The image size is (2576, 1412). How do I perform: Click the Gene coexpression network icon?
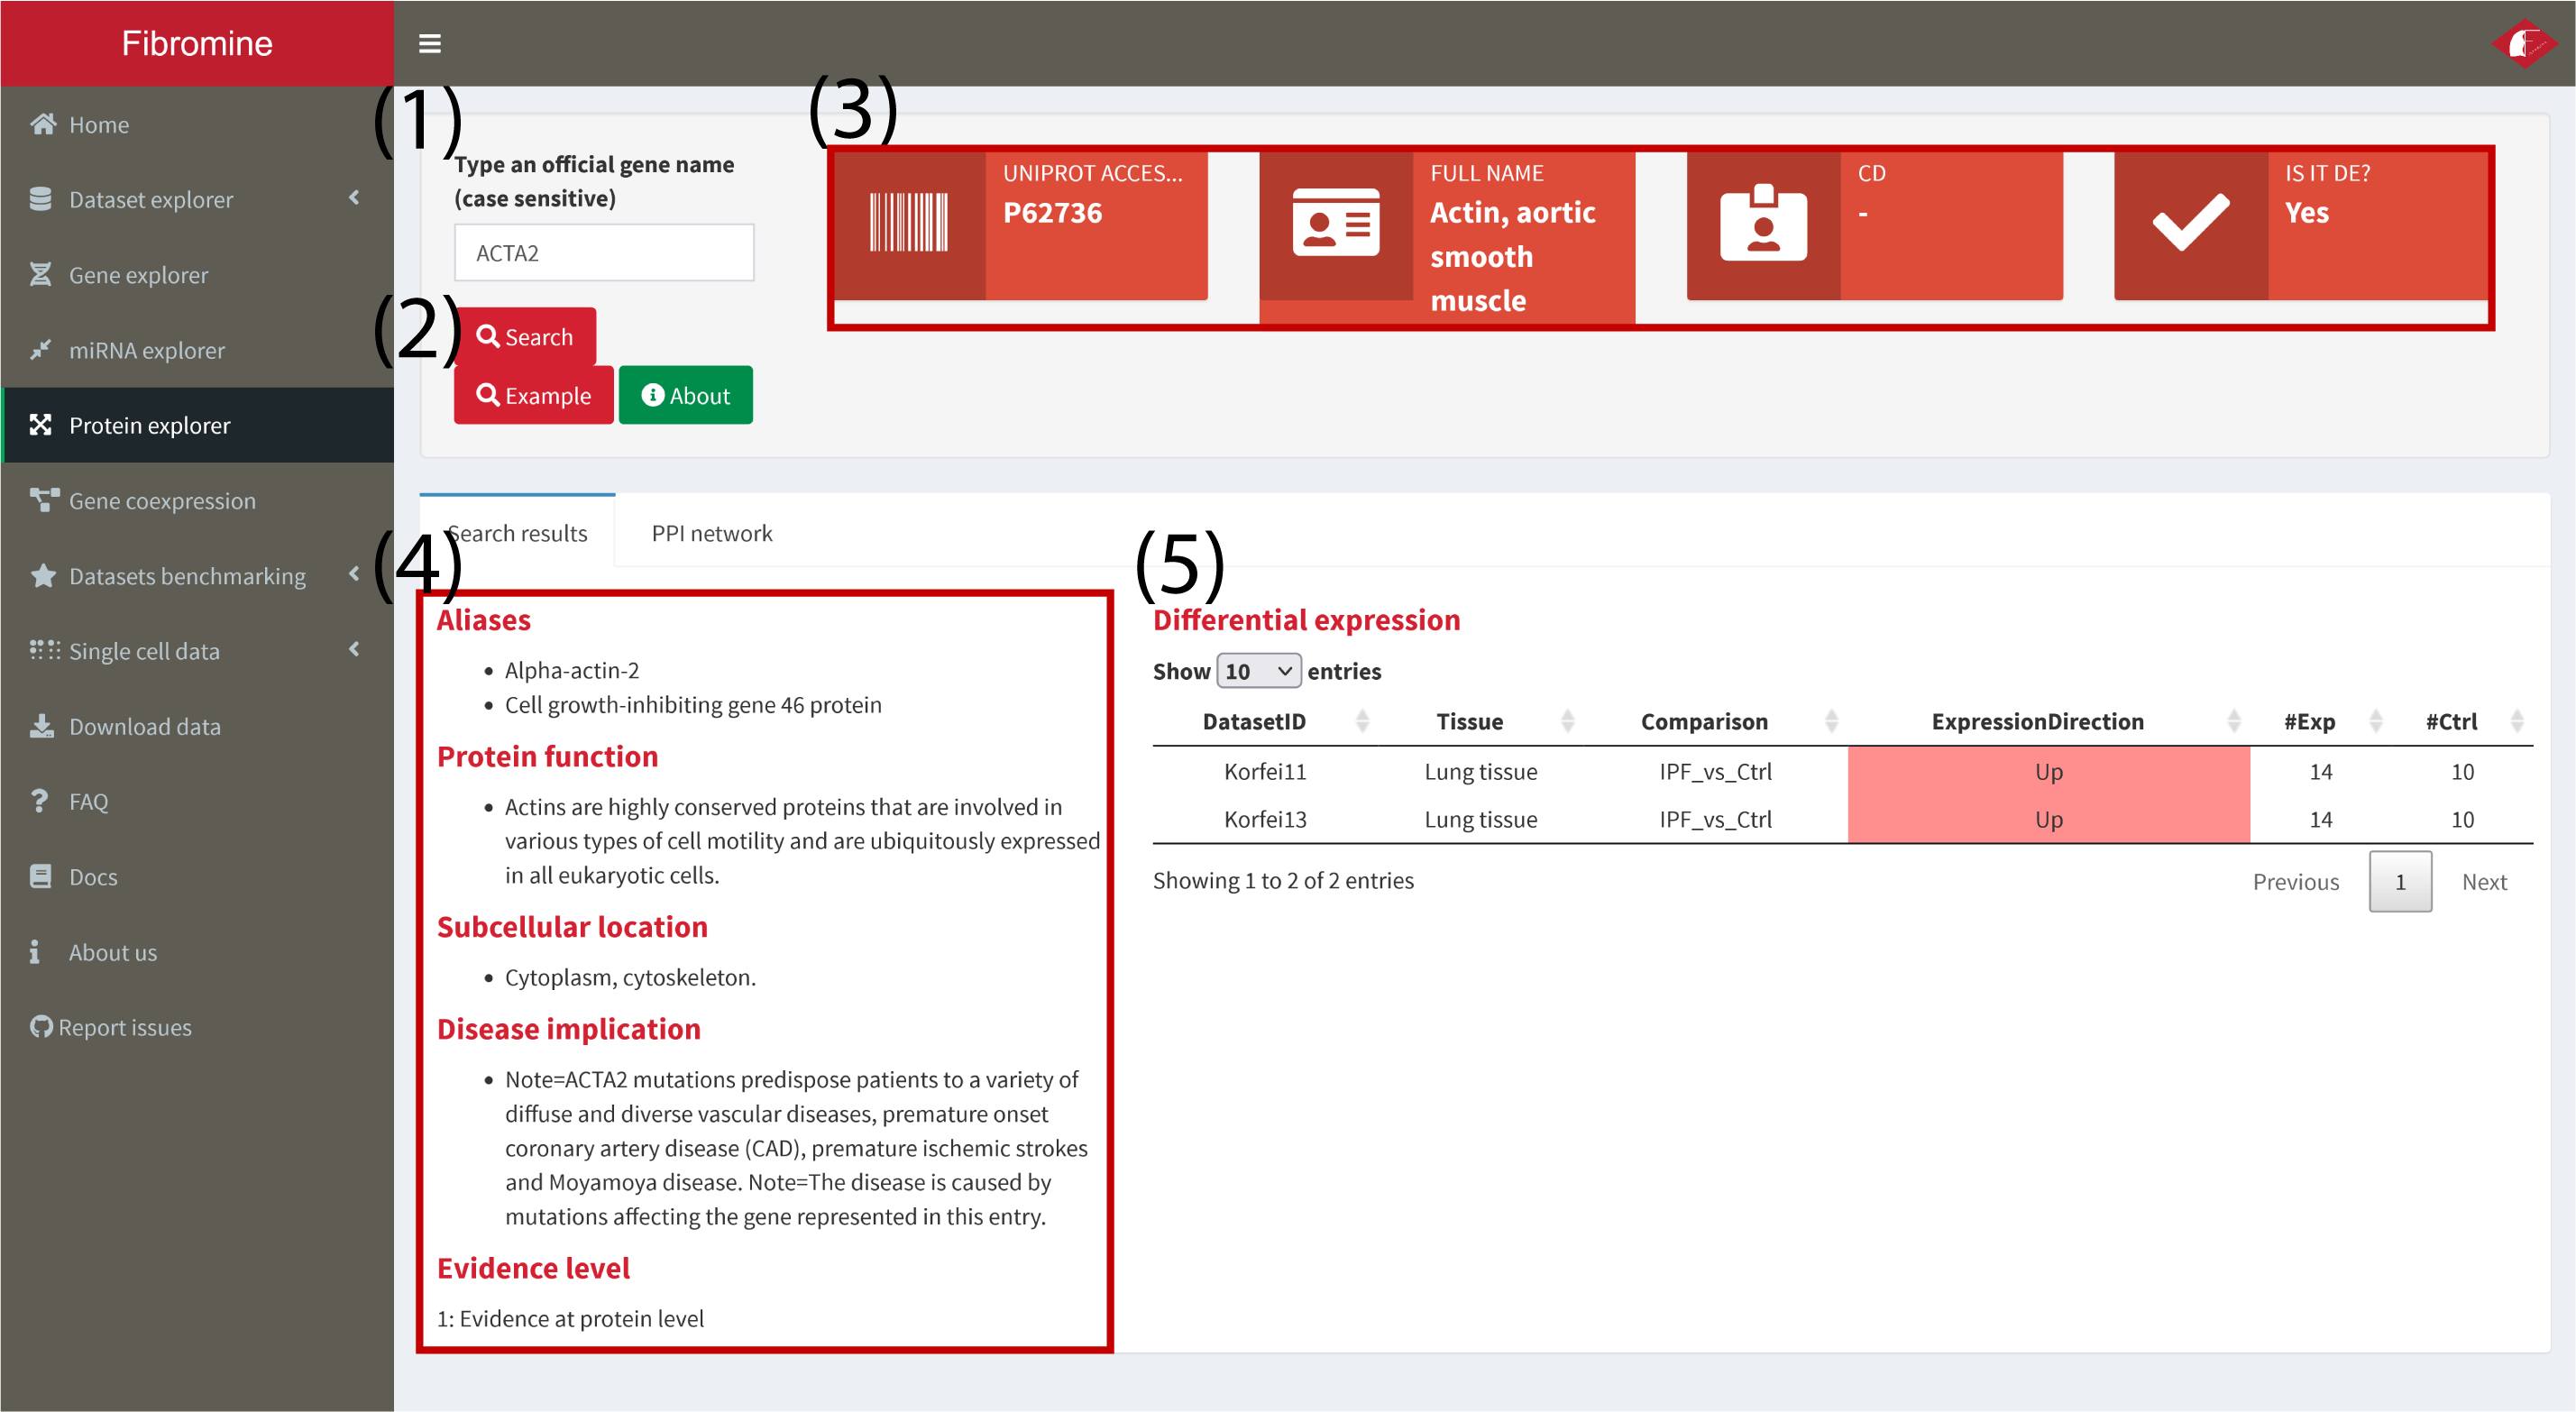pyautogui.click(x=44, y=500)
